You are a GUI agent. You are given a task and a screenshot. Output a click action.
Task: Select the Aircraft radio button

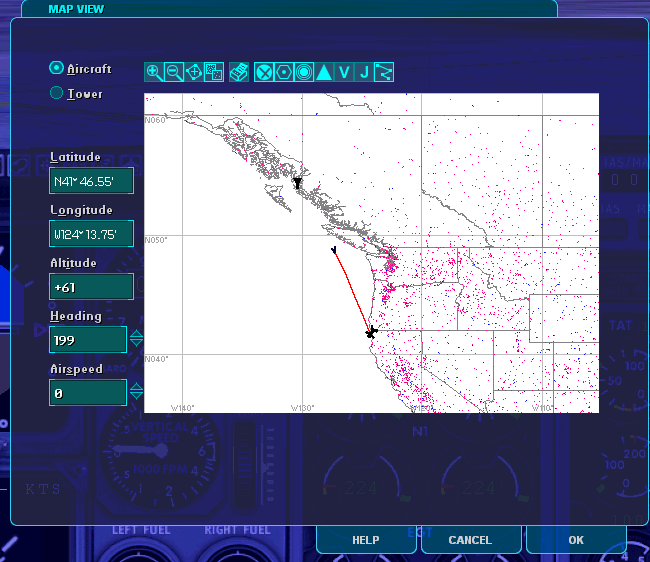tap(56, 68)
